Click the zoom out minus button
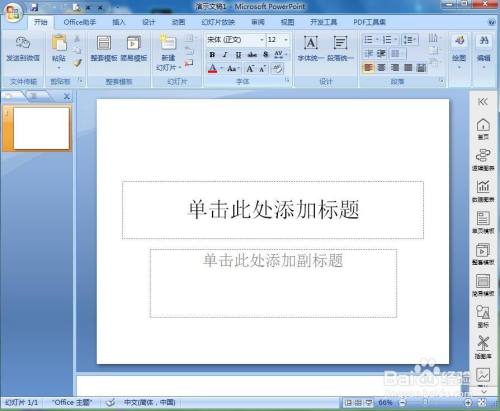Image resolution: width=500 pixels, height=411 pixels. click(403, 403)
